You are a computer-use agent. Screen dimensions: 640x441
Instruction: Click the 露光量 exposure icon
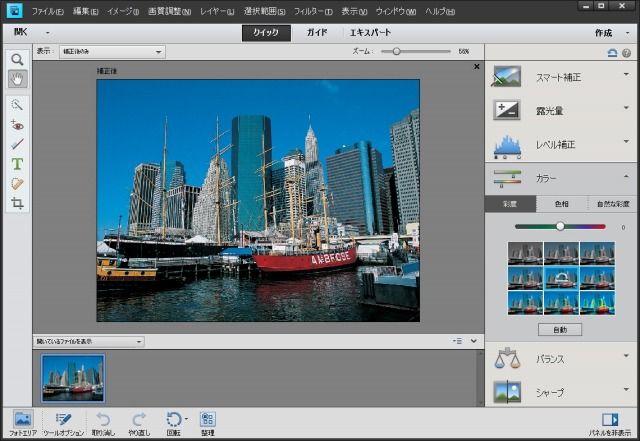click(507, 109)
